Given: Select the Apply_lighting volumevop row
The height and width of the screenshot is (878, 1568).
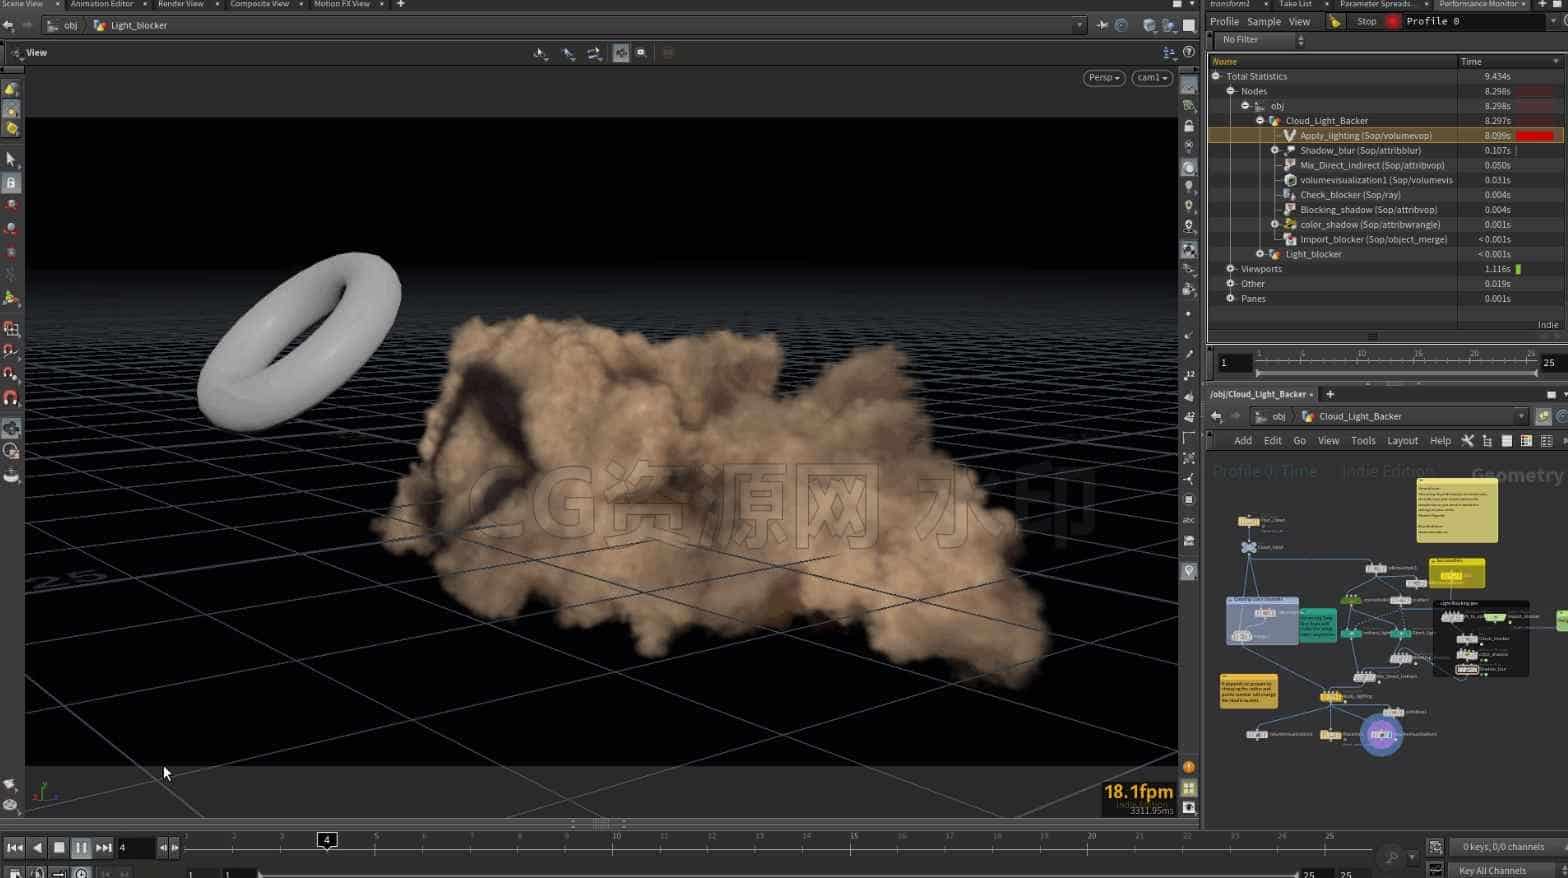Looking at the screenshot, I should 1385,136.
